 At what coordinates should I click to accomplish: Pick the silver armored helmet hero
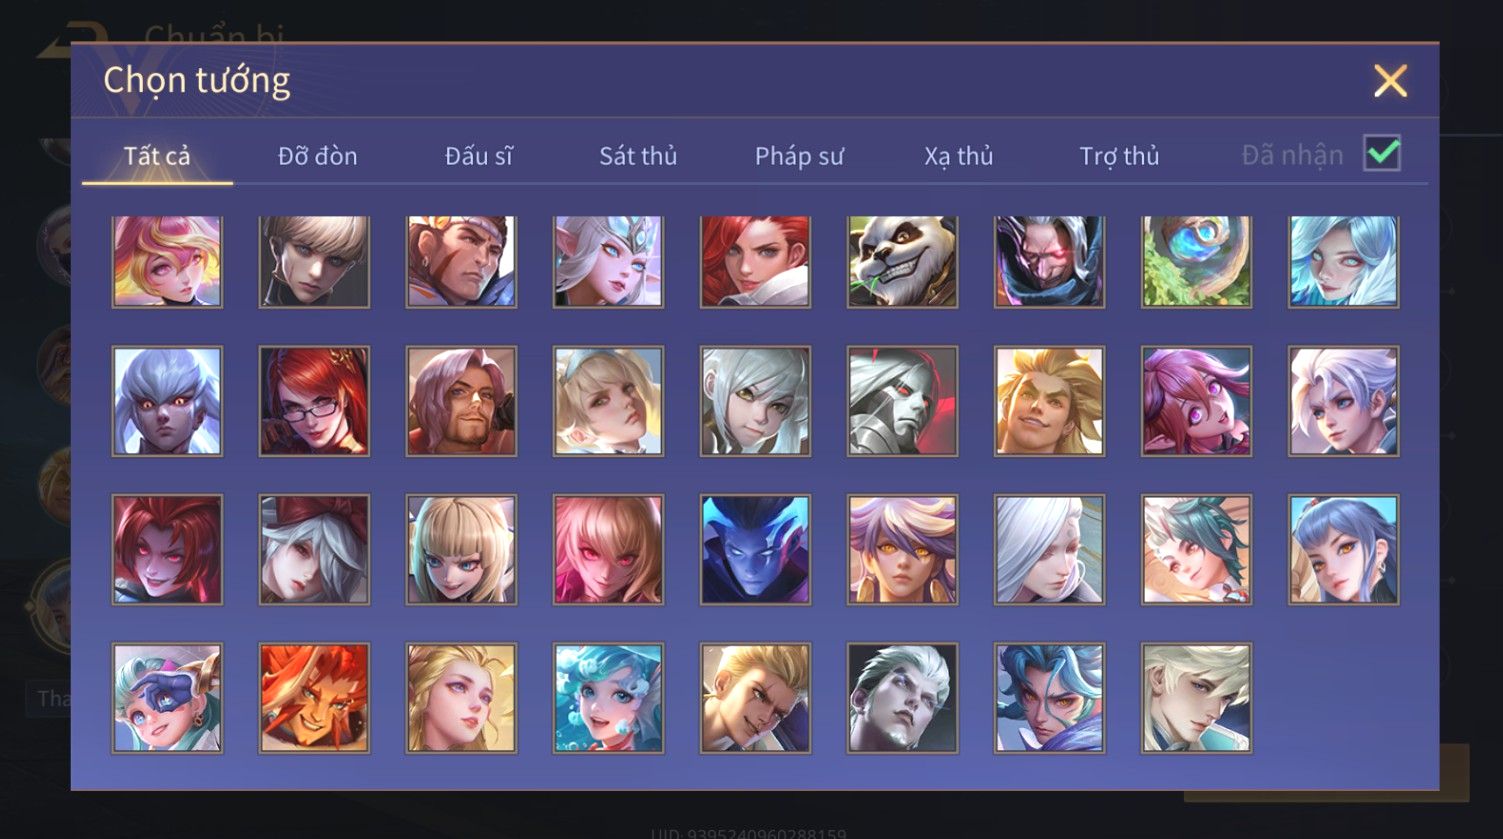click(902, 401)
